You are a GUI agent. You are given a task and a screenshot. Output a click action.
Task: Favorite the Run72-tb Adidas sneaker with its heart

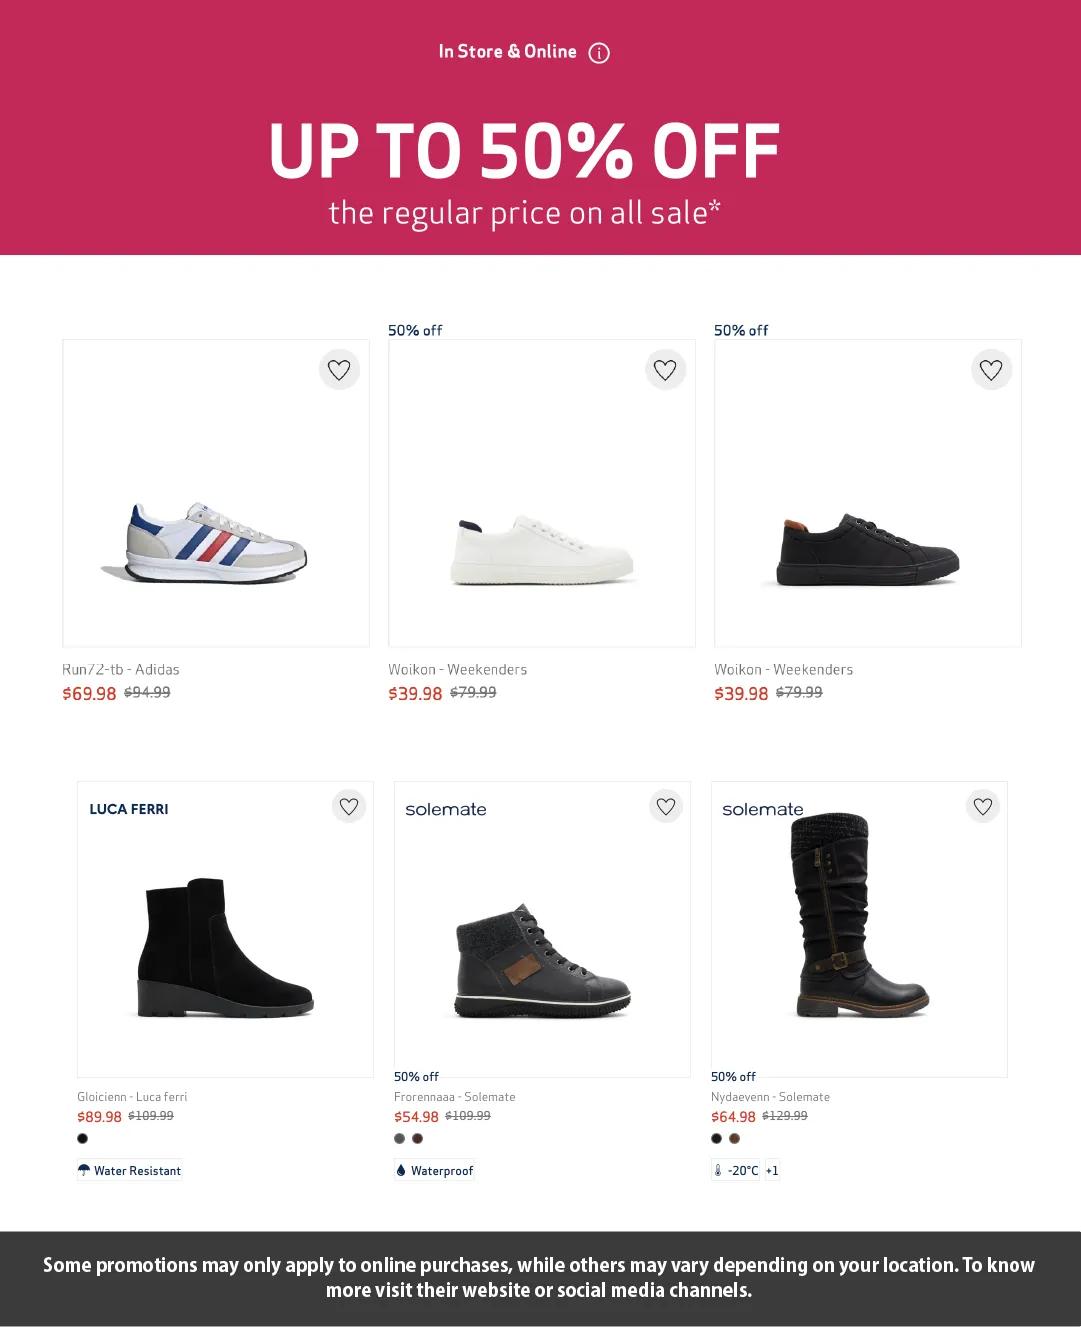tap(339, 370)
